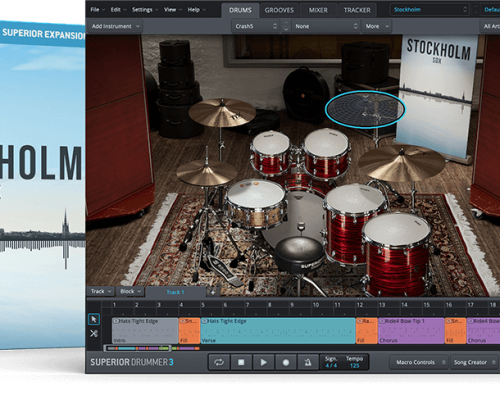Click the ride cymbal on right

(x=402, y=163)
